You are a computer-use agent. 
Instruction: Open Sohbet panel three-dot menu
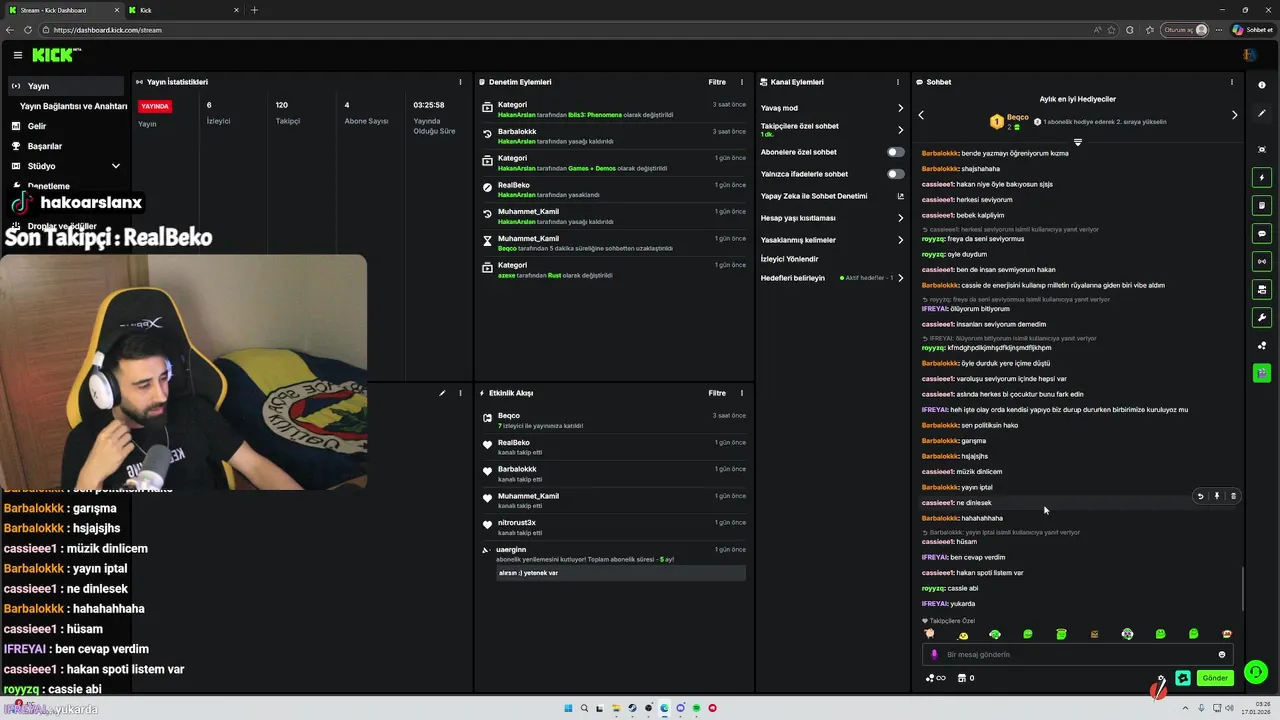1232,82
